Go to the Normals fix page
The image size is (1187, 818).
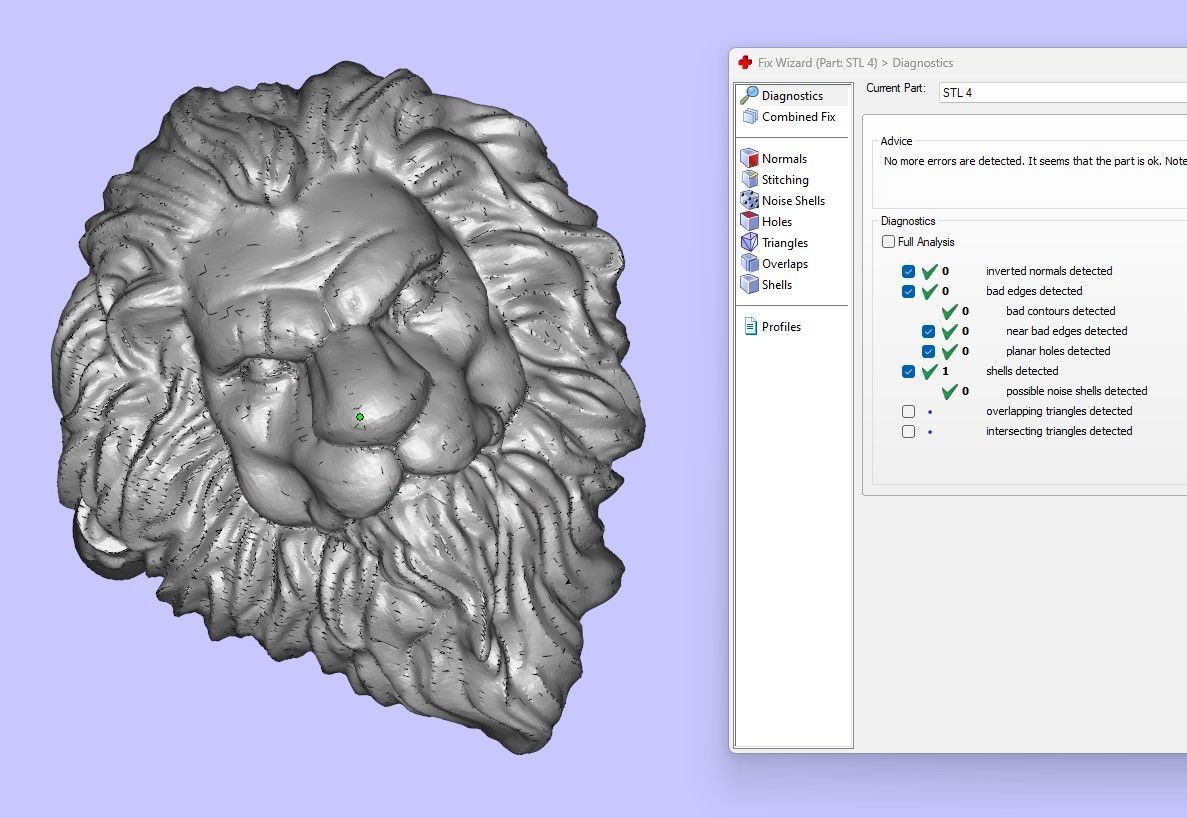(784, 158)
